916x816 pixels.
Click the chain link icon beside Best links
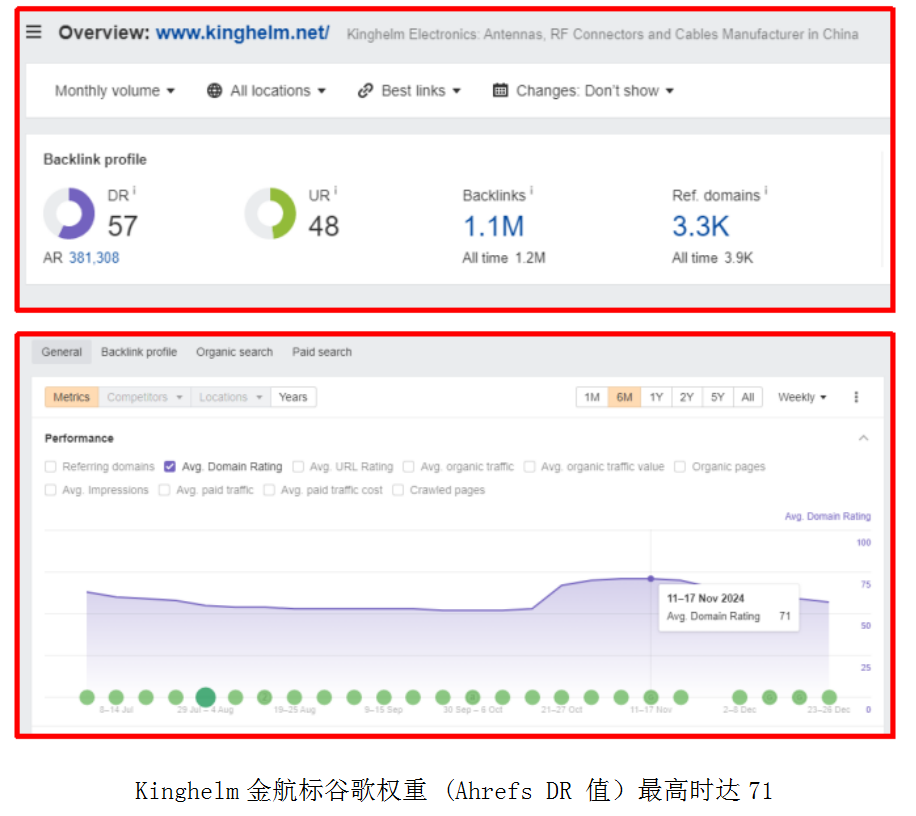click(x=365, y=91)
